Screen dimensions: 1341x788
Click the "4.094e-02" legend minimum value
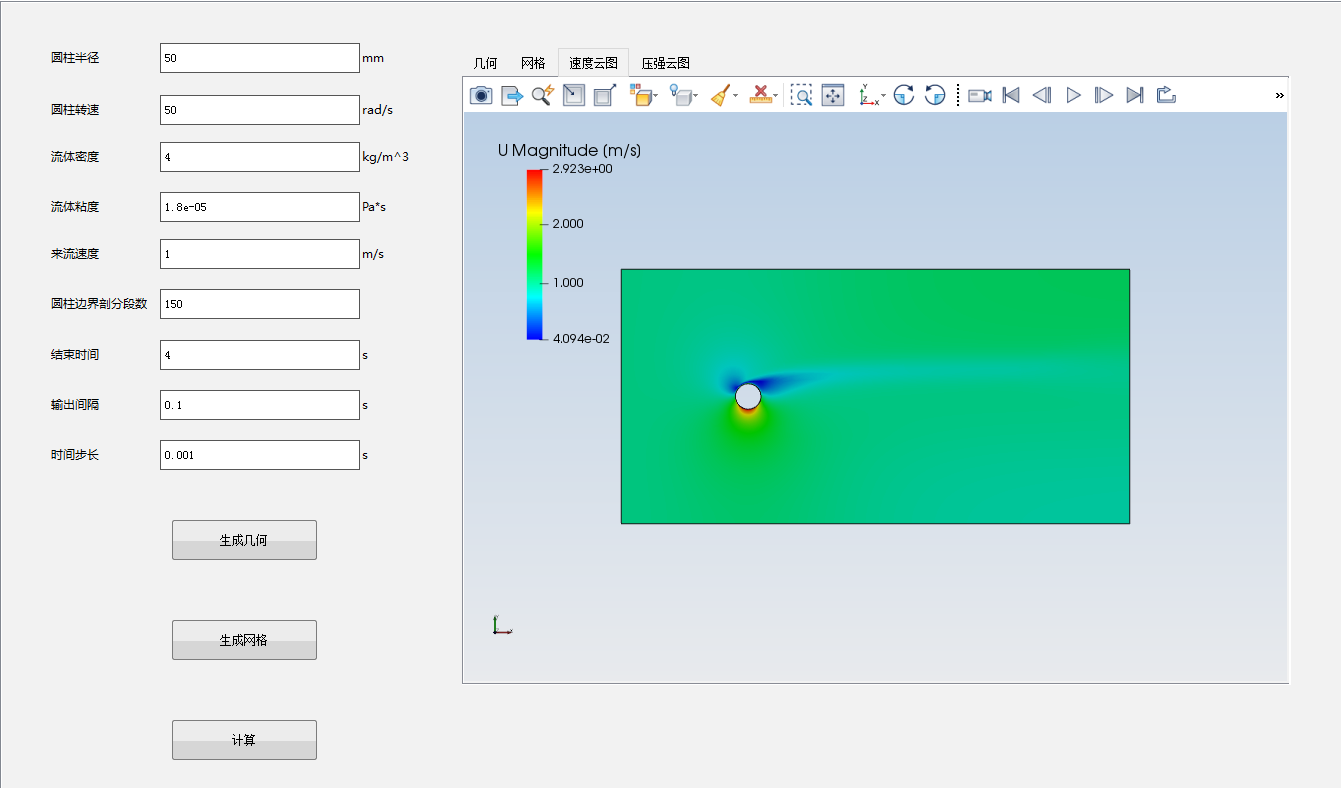pos(581,339)
